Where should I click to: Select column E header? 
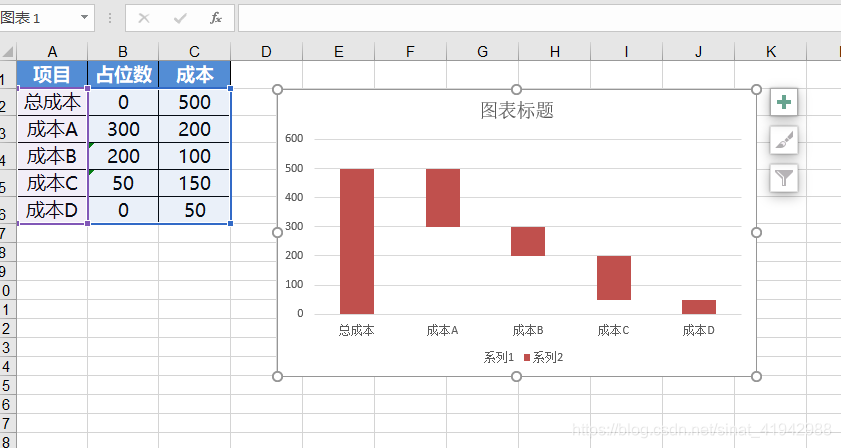[x=338, y=52]
